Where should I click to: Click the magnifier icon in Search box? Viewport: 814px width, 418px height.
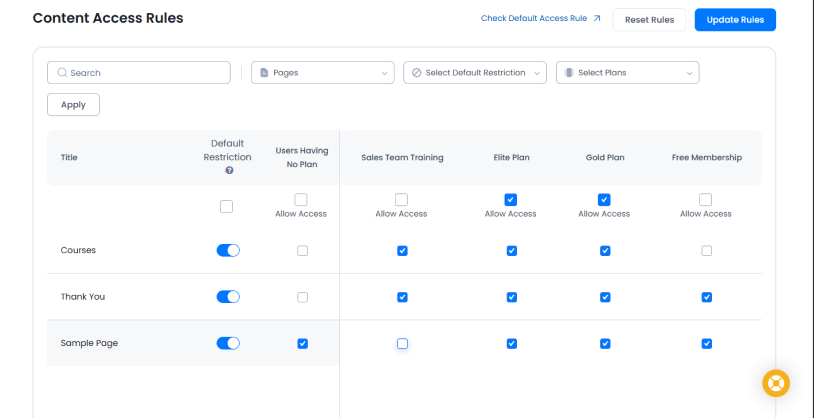(62, 73)
